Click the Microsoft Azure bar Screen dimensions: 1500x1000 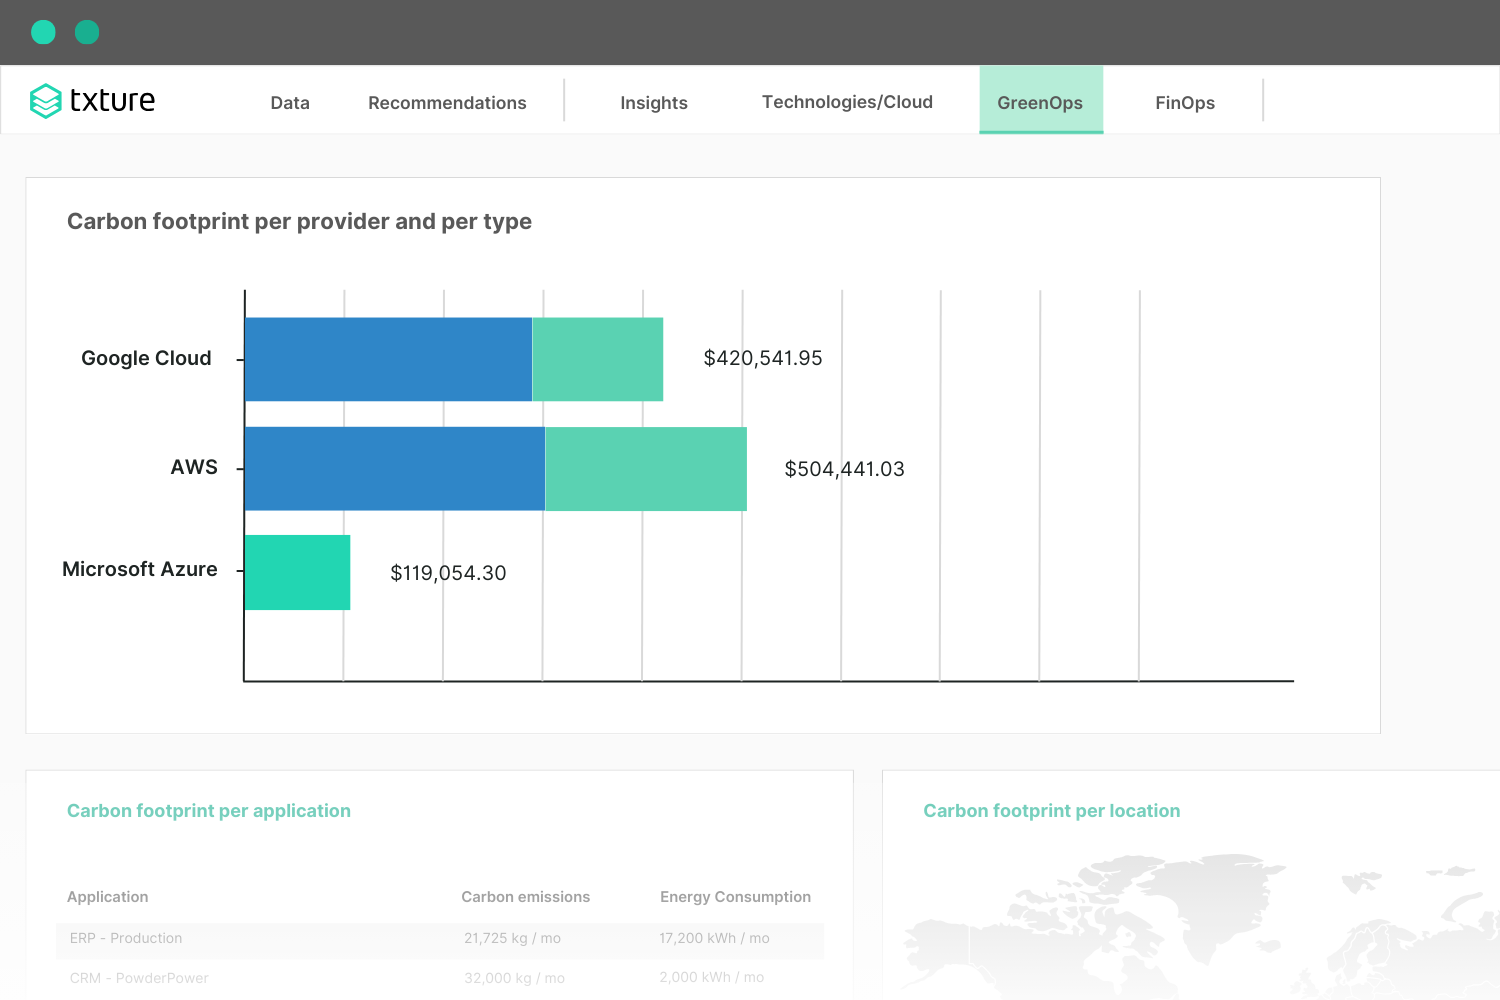coord(297,572)
